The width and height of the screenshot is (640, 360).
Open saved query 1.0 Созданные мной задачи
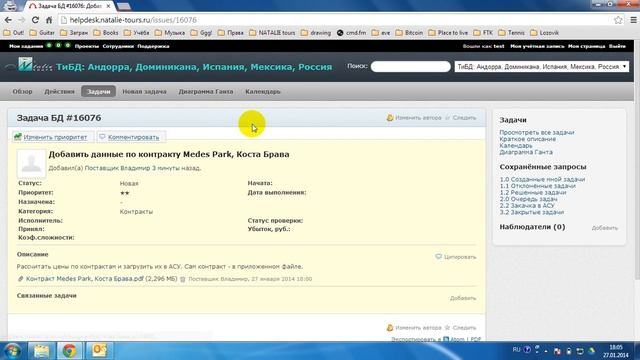coord(542,179)
